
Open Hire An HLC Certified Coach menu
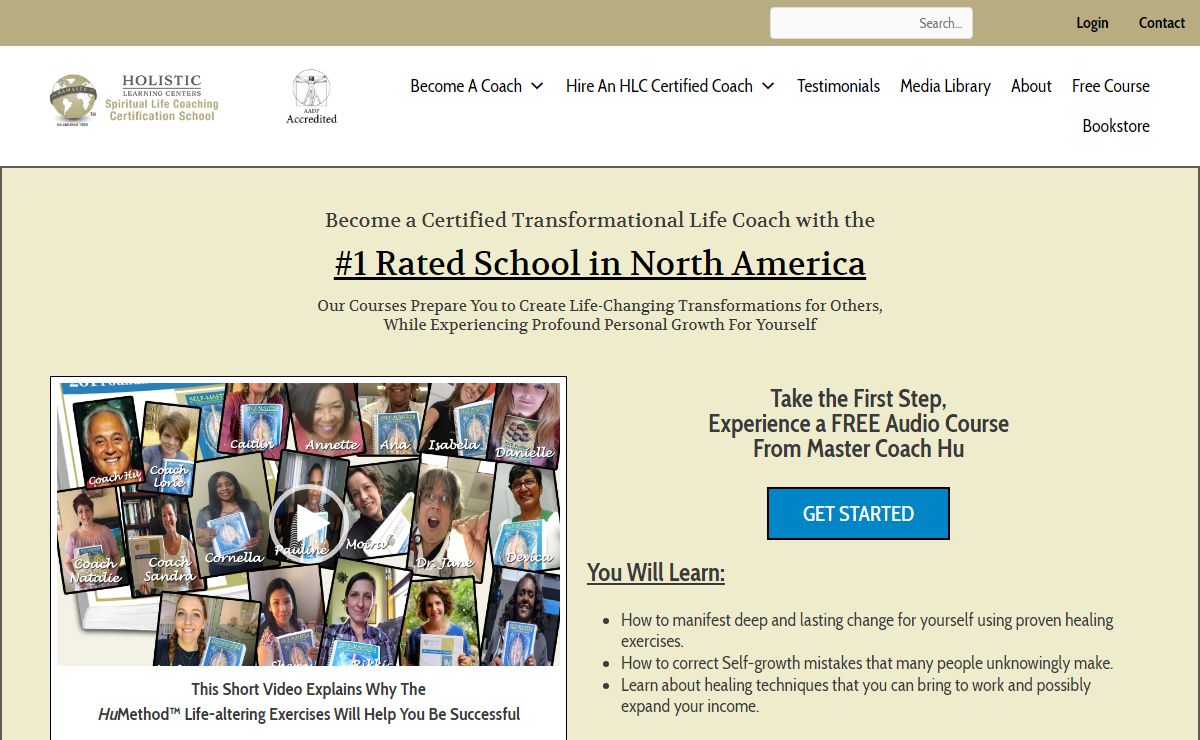(x=659, y=86)
